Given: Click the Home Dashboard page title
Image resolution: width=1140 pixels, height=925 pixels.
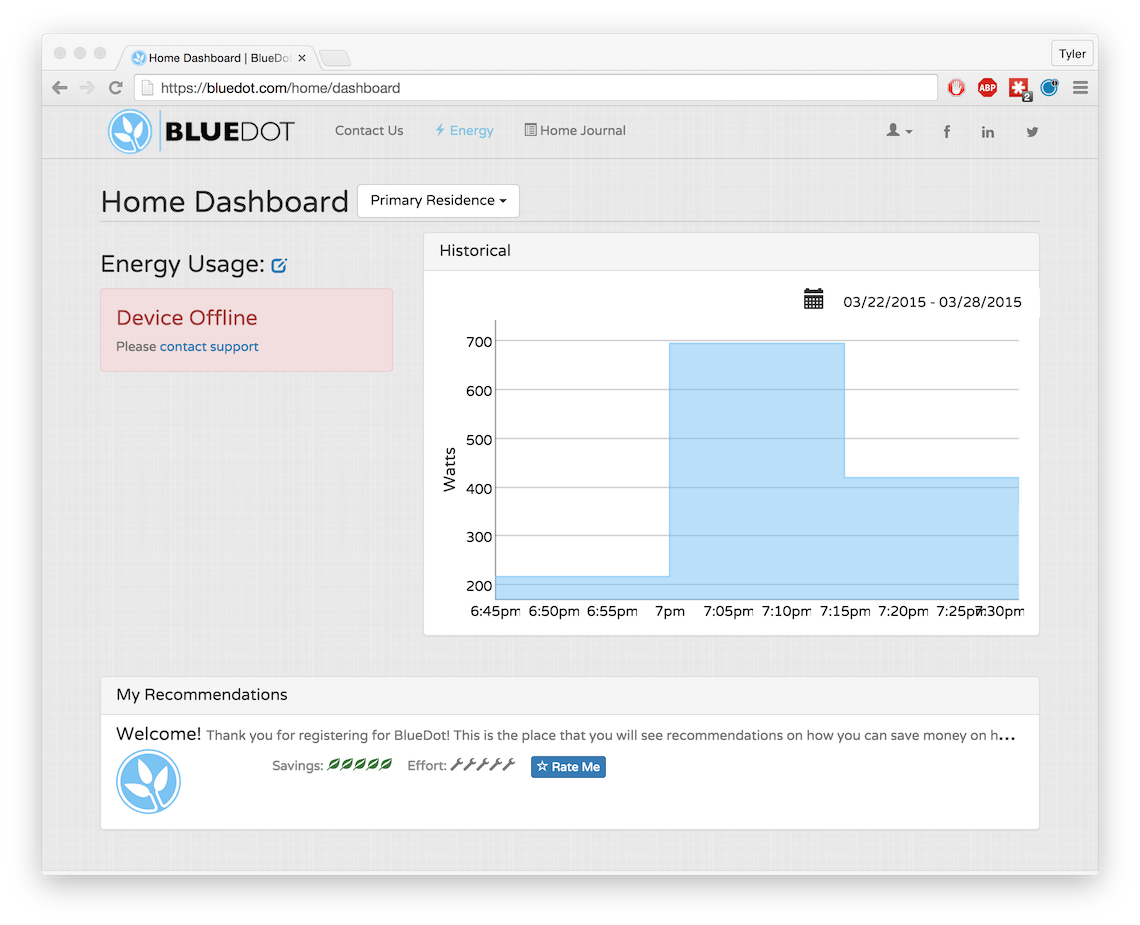Looking at the screenshot, I should coord(225,202).
